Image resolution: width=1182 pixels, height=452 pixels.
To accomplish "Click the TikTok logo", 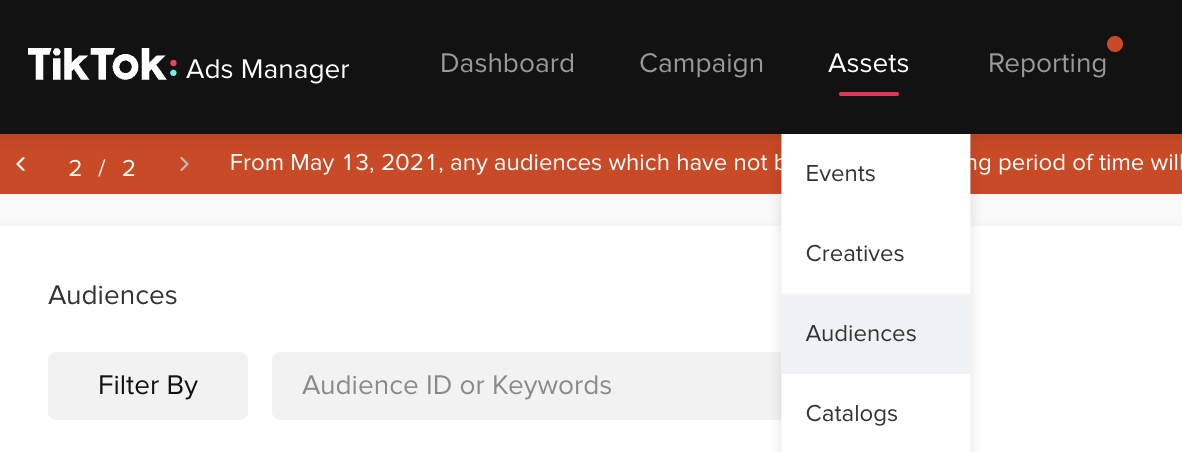I will (103, 66).
